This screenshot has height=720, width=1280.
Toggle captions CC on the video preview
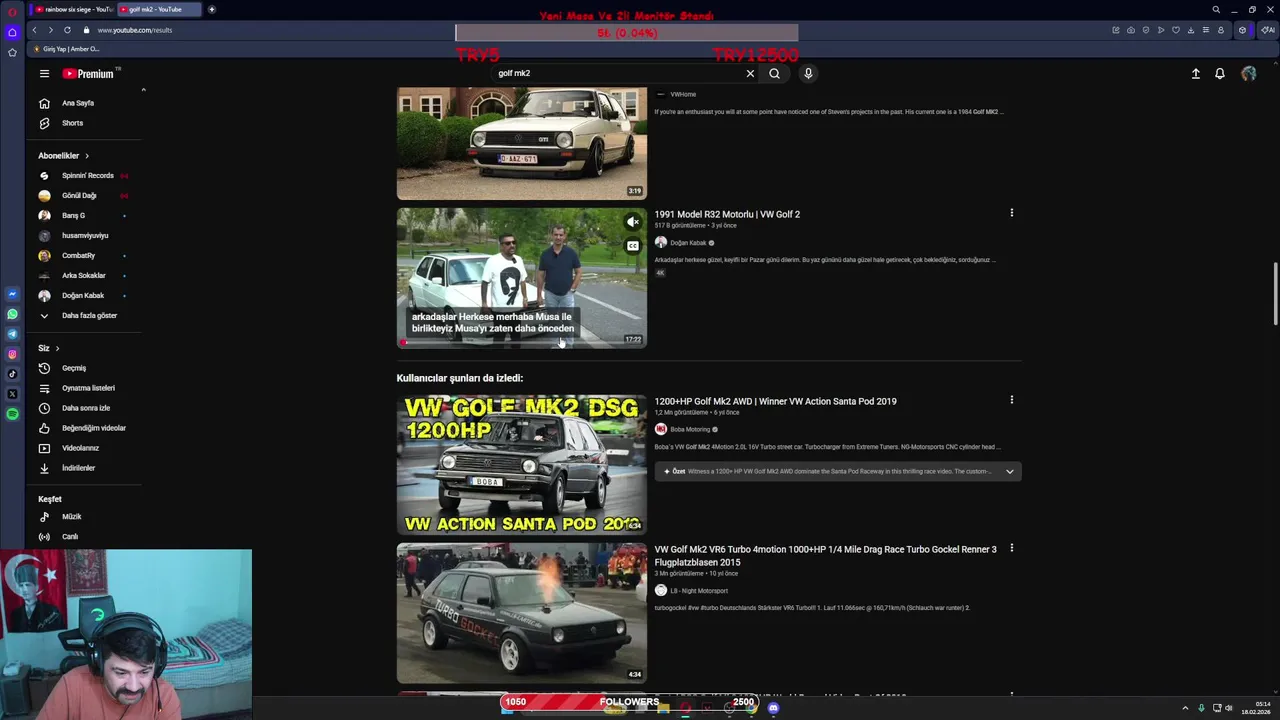pos(633,246)
